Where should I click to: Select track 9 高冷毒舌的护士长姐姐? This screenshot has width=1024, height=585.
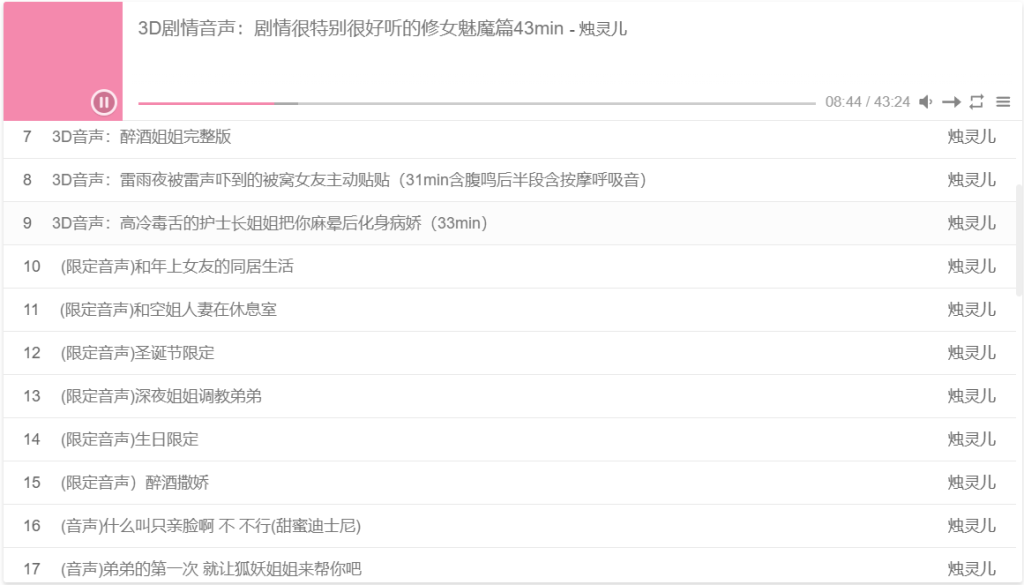[x=509, y=223]
